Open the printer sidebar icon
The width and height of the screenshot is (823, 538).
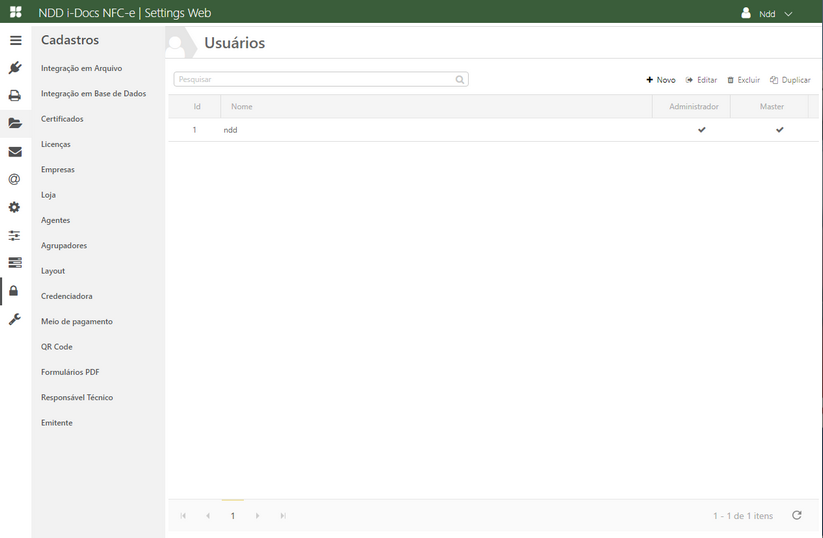tap(15, 96)
